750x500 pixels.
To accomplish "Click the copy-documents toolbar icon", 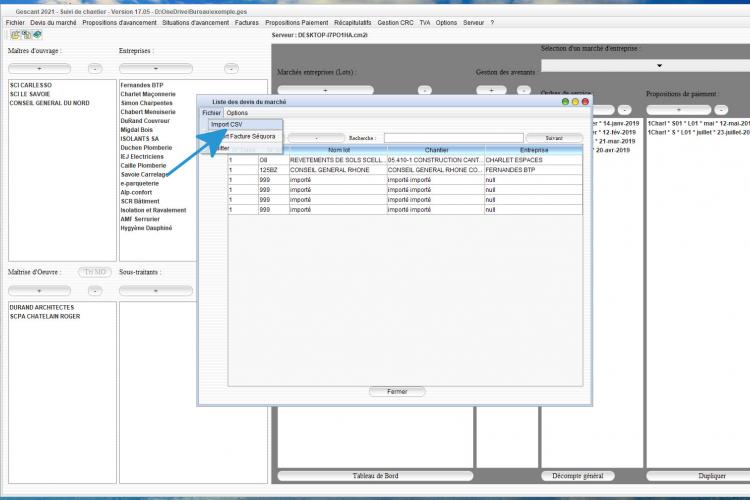I will (x=26, y=35).
